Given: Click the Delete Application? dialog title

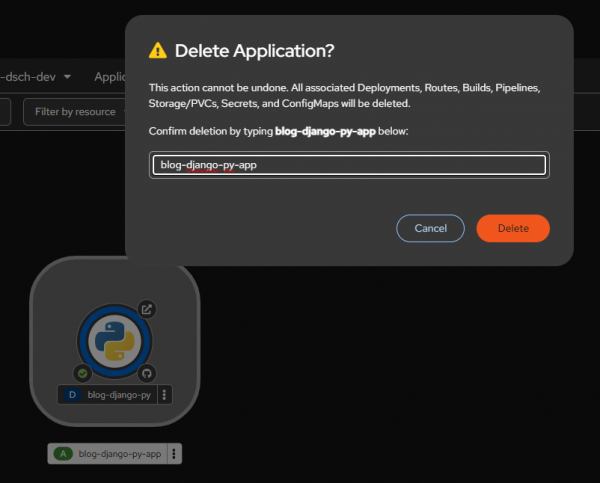Looking at the screenshot, I should point(254,51).
